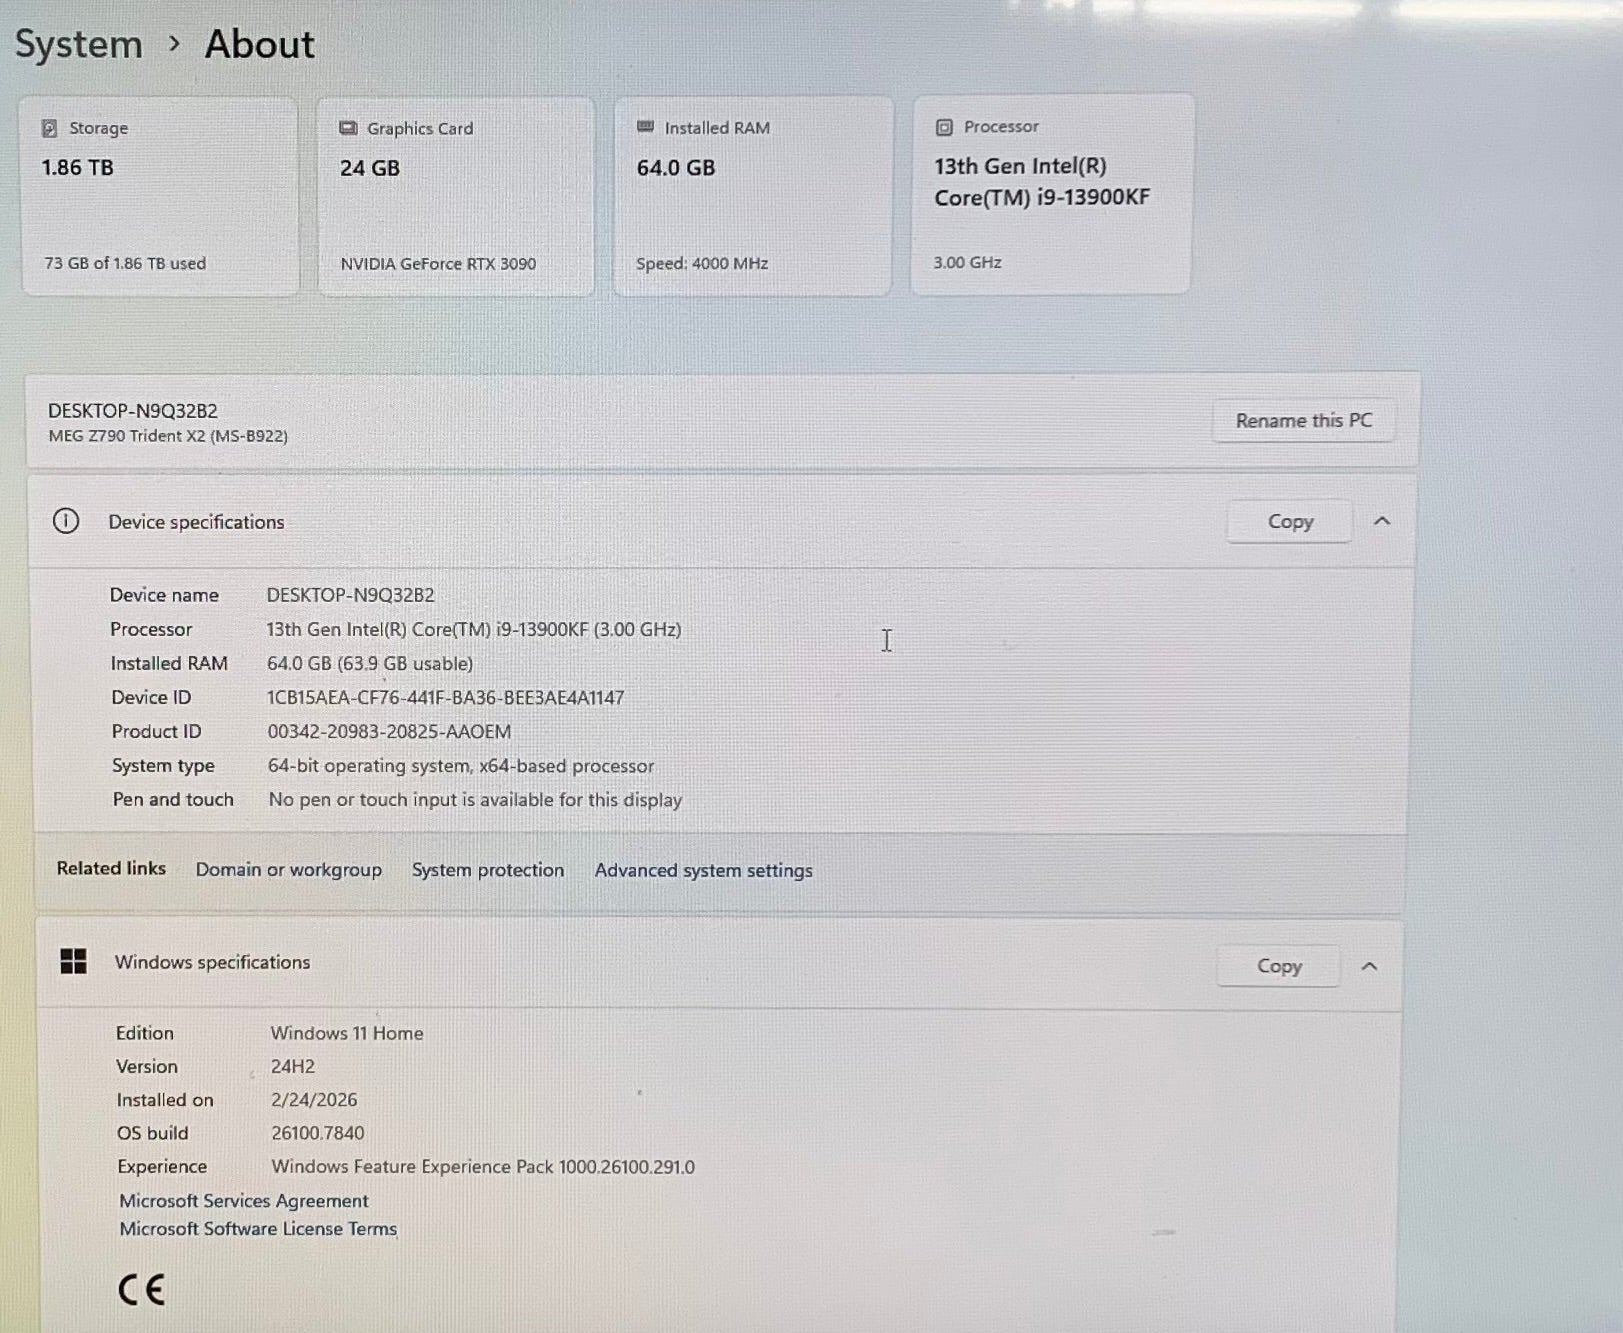Image resolution: width=1623 pixels, height=1333 pixels.
Task: Collapse the Windows specifications section
Action: (x=1369, y=966)
